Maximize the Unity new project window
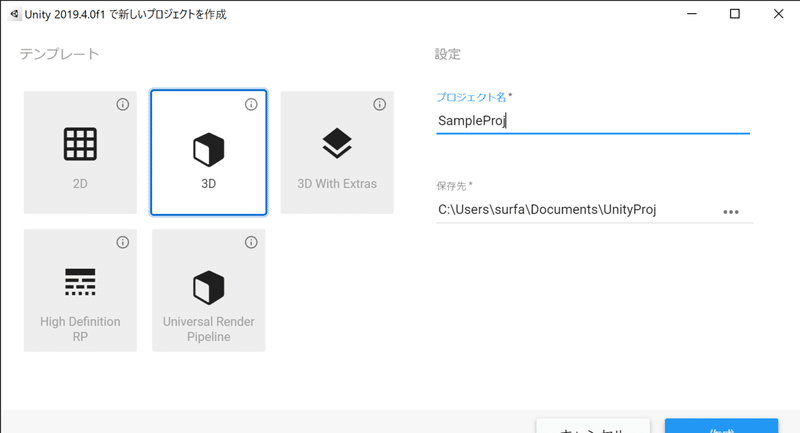The height and width of the screenshot is (433, 800). click(x=735, y=14)
